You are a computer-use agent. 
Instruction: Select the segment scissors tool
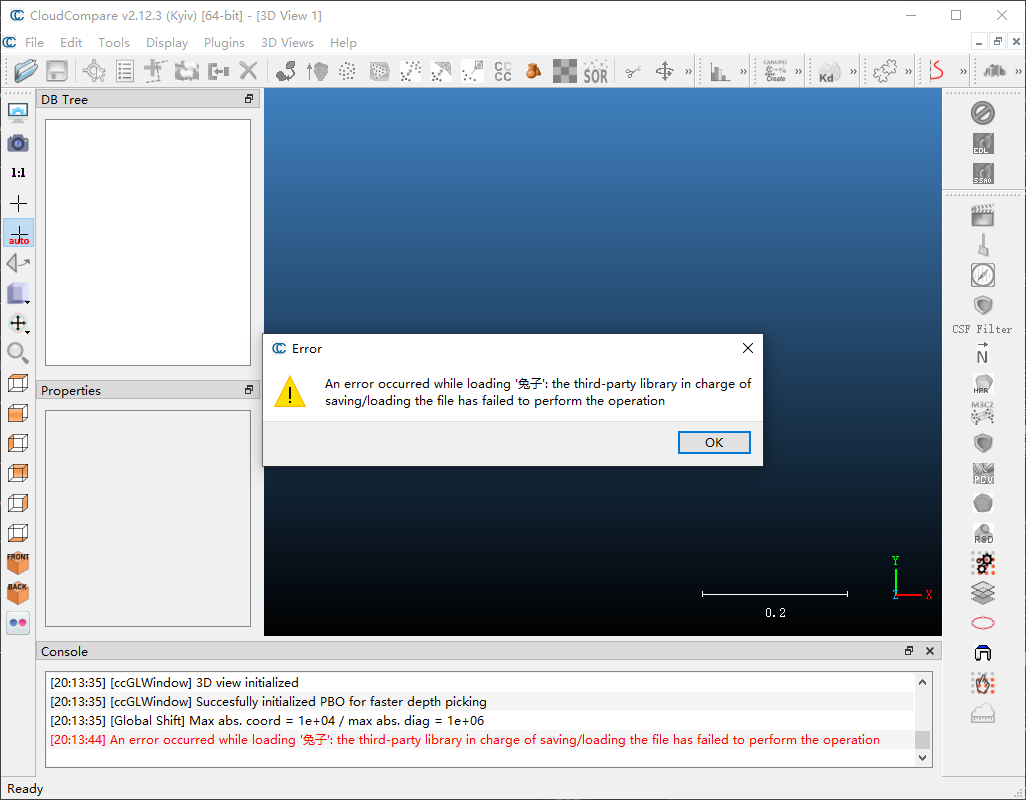(632, 71)
